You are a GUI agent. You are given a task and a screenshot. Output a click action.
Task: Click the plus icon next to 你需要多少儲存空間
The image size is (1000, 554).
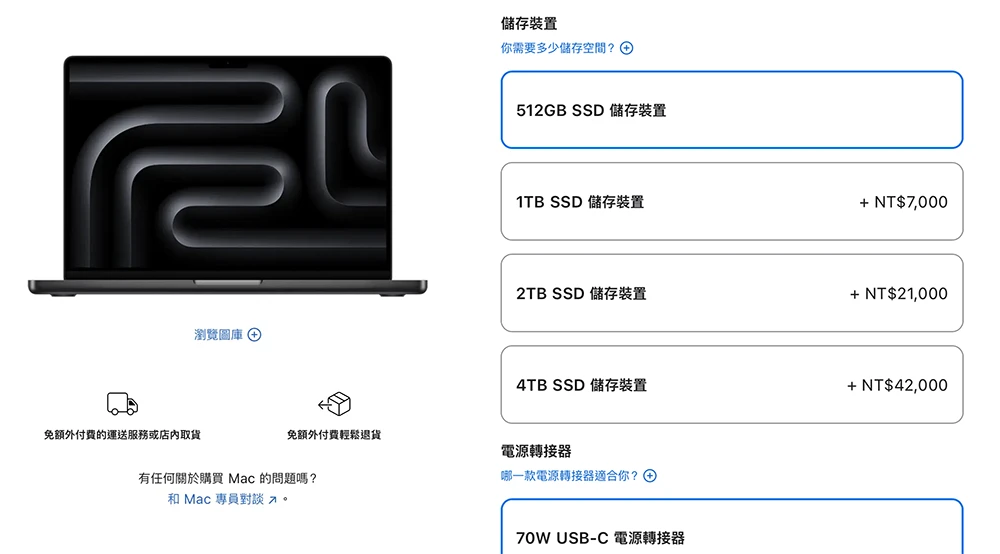(x=627, y=48)
